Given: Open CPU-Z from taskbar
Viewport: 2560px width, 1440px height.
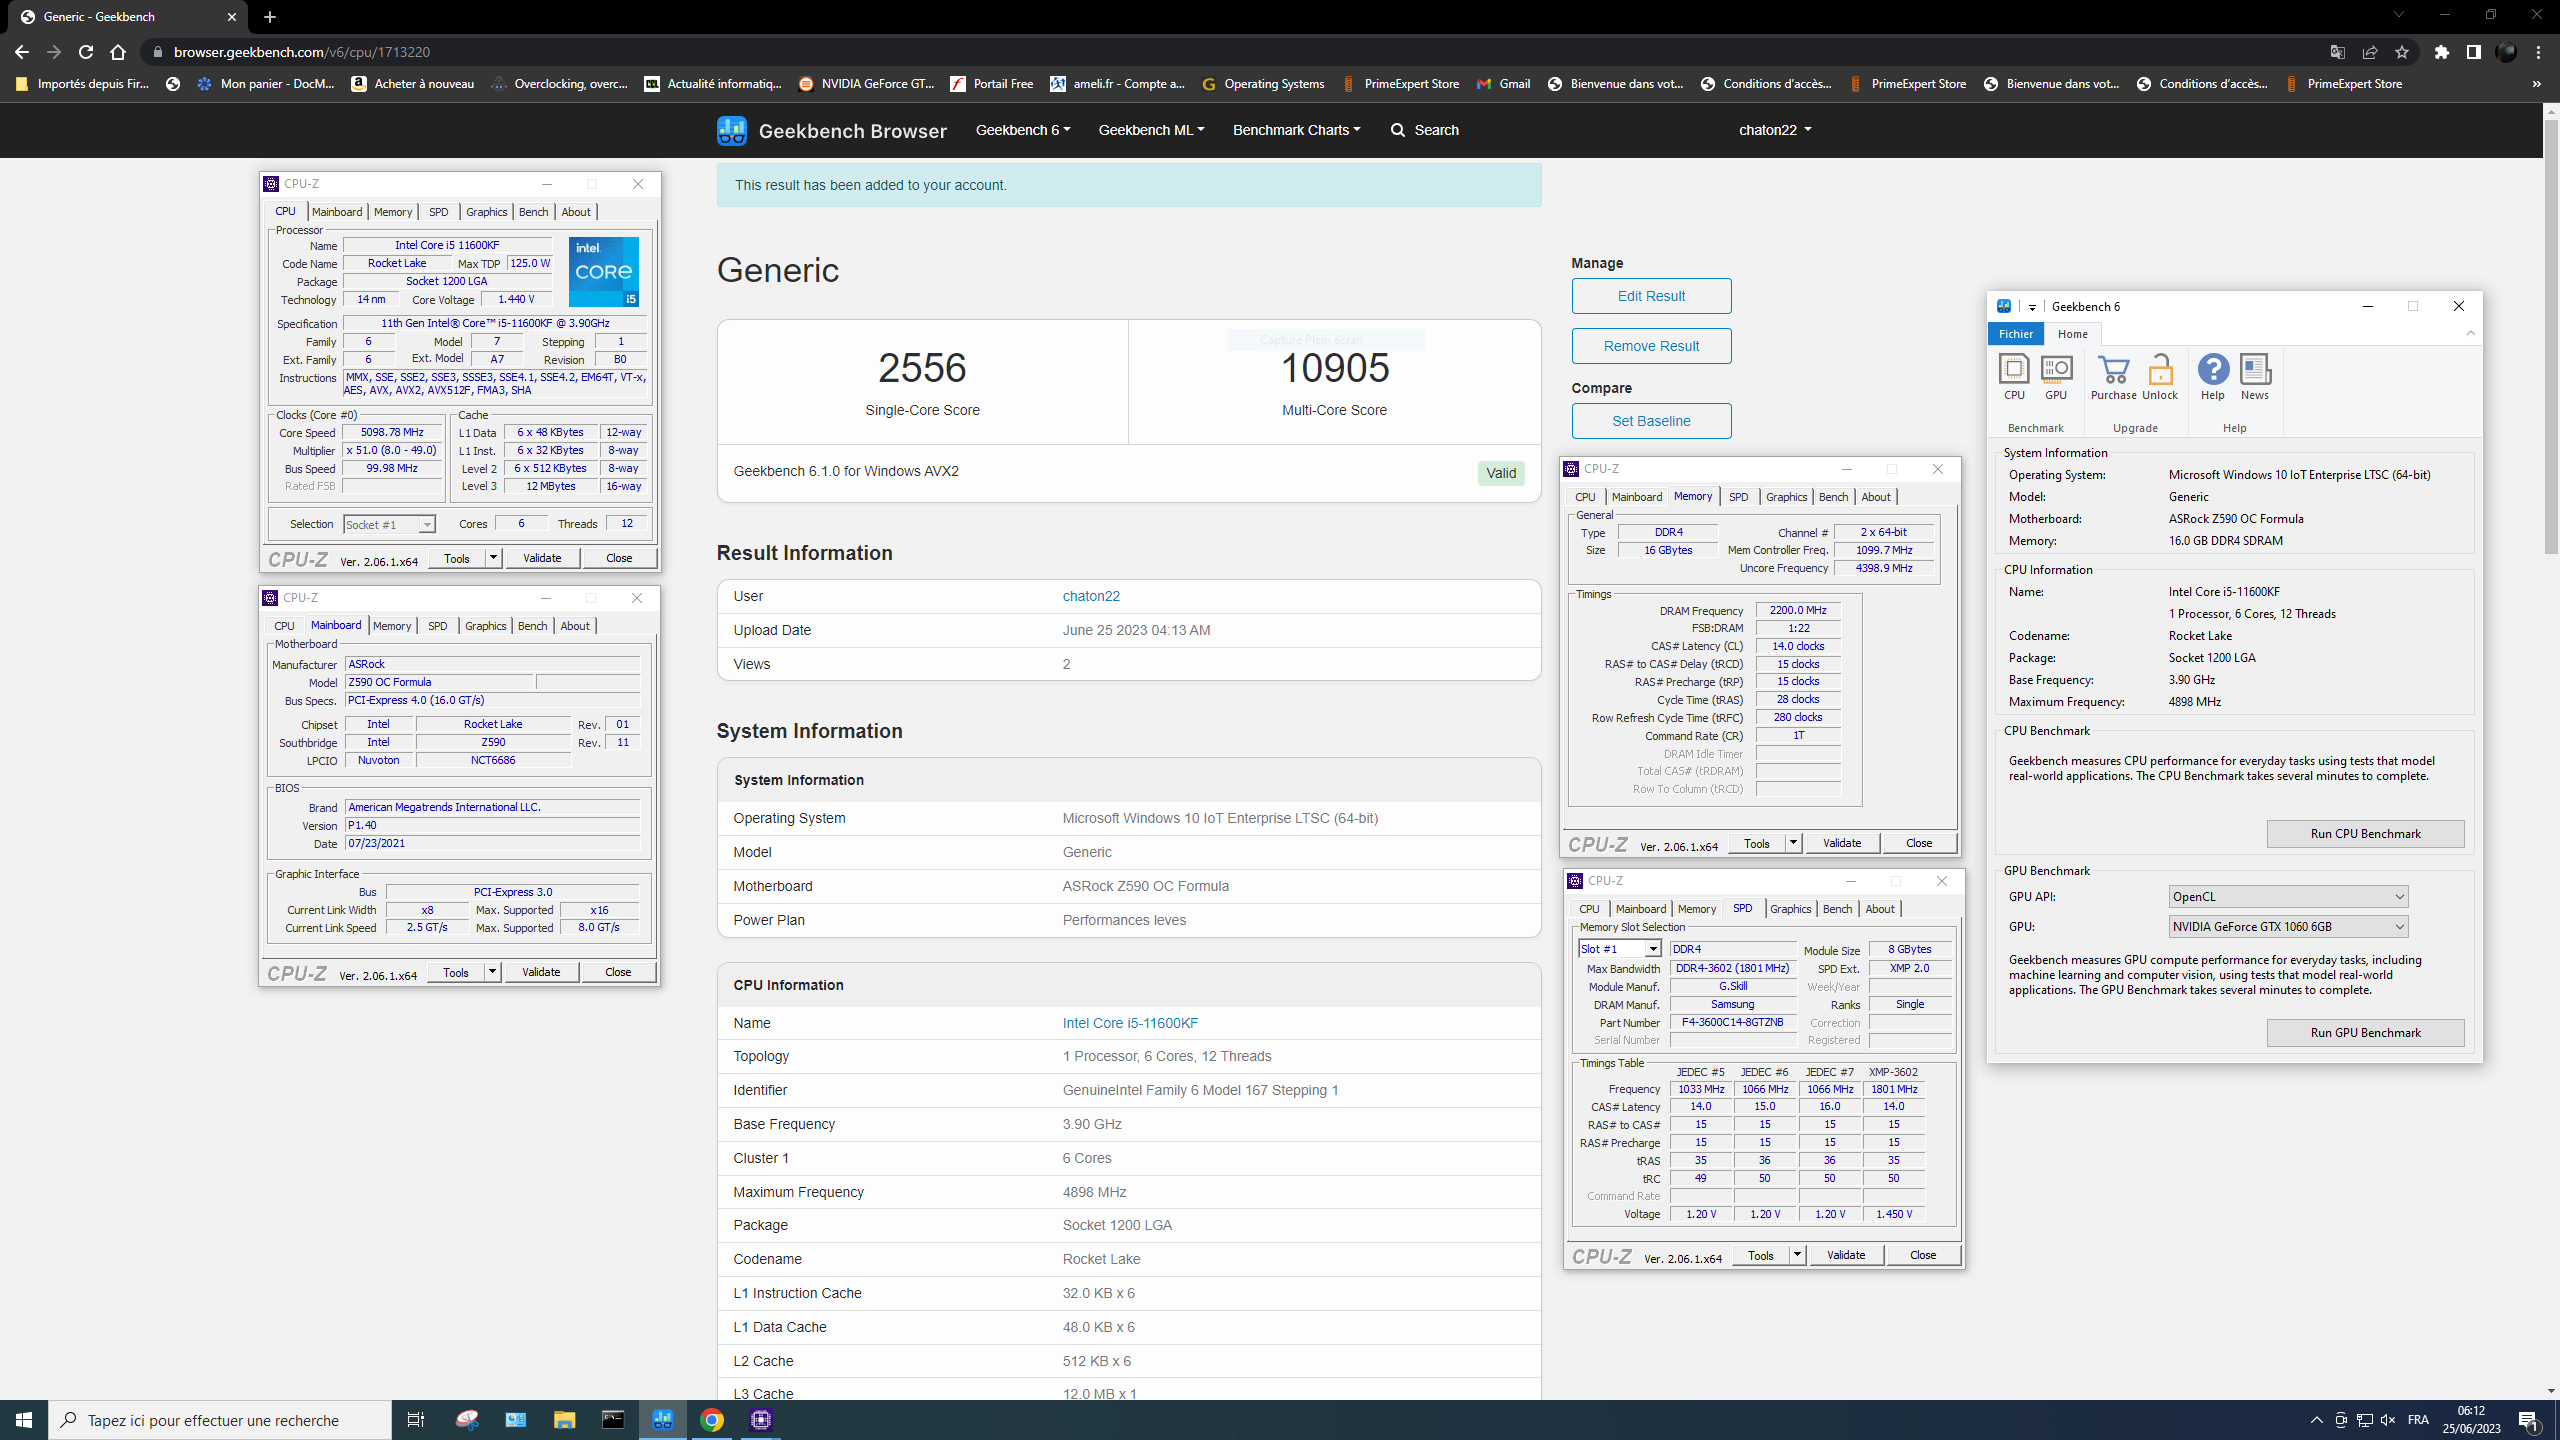Looking at the screenshot, I should click(761, 1420).
